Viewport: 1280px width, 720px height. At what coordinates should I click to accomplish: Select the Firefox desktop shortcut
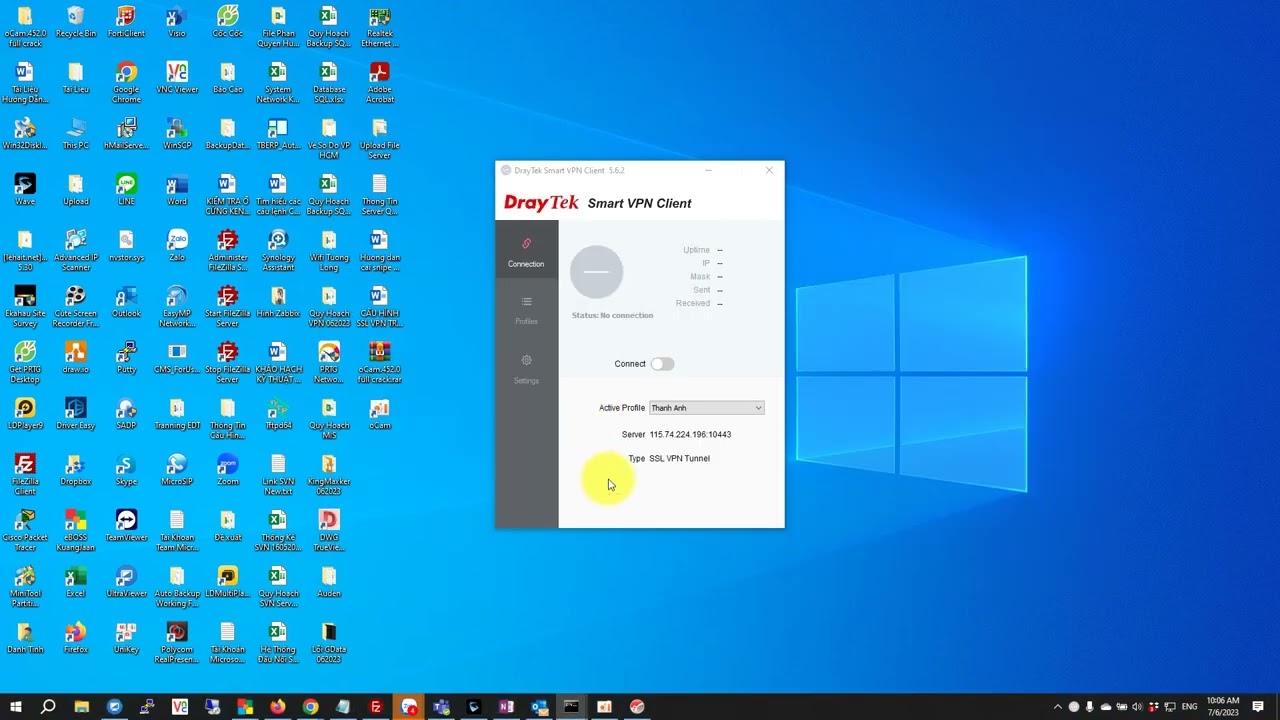tap(76, 638)
